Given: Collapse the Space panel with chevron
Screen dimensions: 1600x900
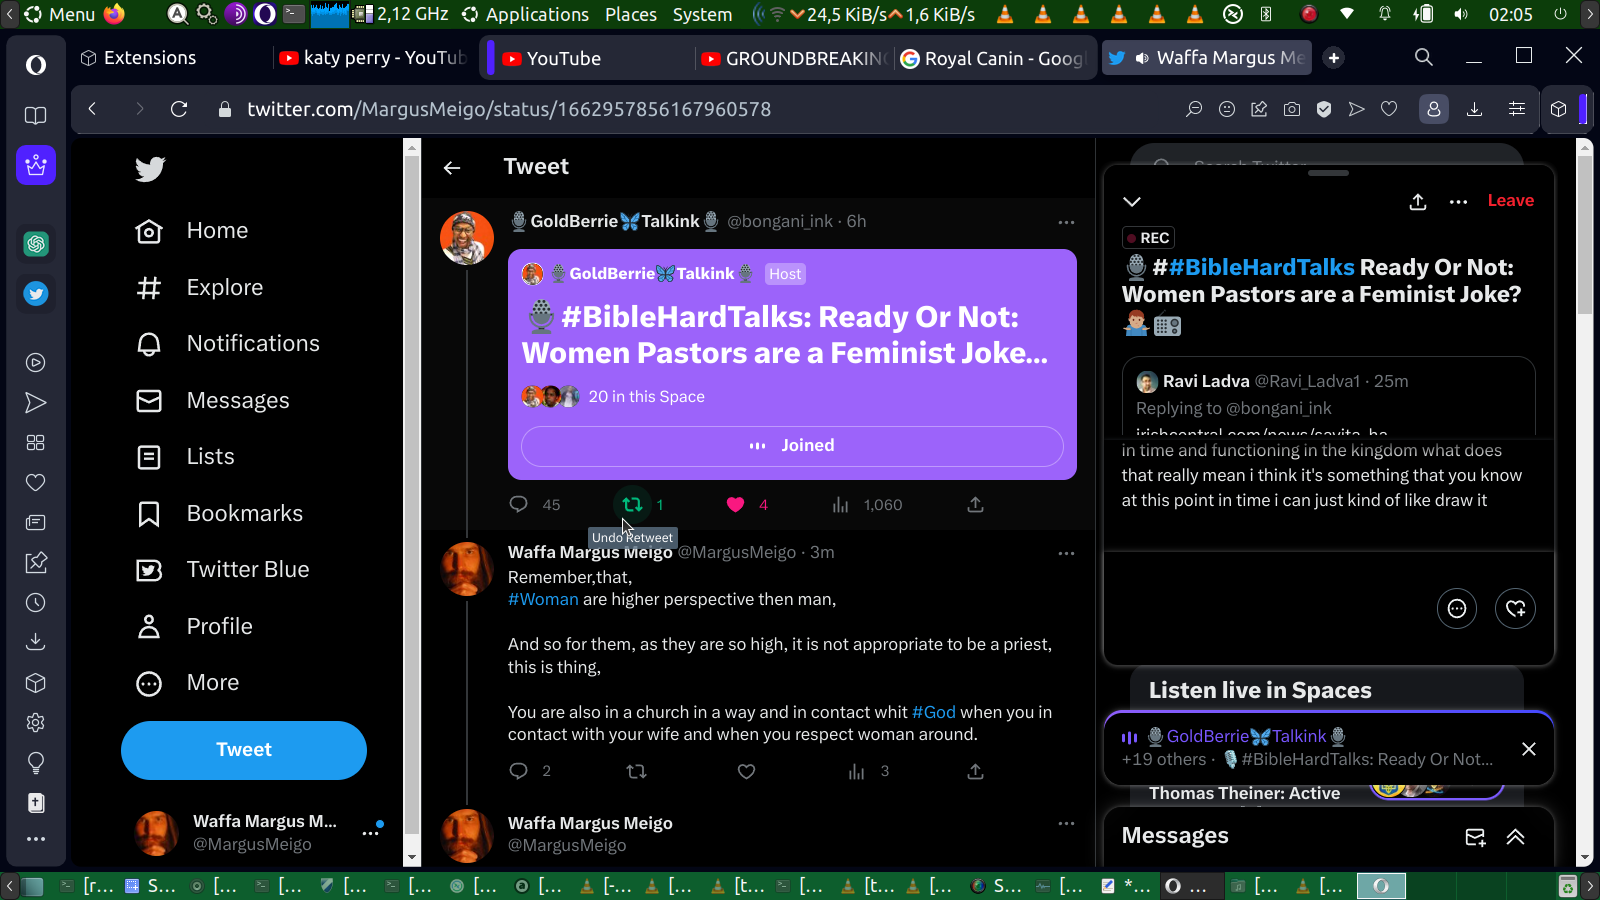Looking at the screenshot, I should [1132, 202].
